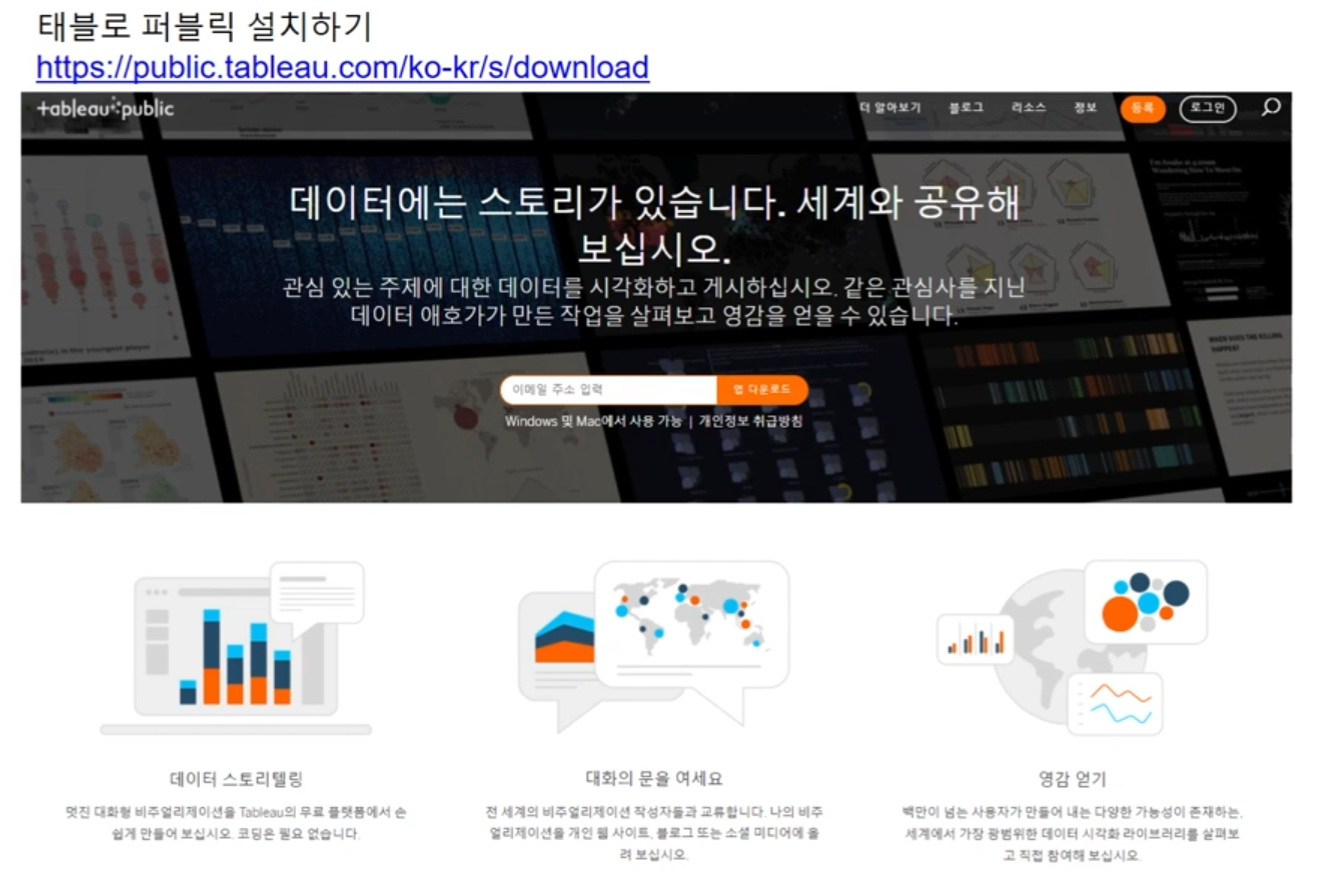Click the Windows 및 Mac에서 사용 가능 text
The height and width of the screenshot is (875, 1327).
[x=593, y=422]
